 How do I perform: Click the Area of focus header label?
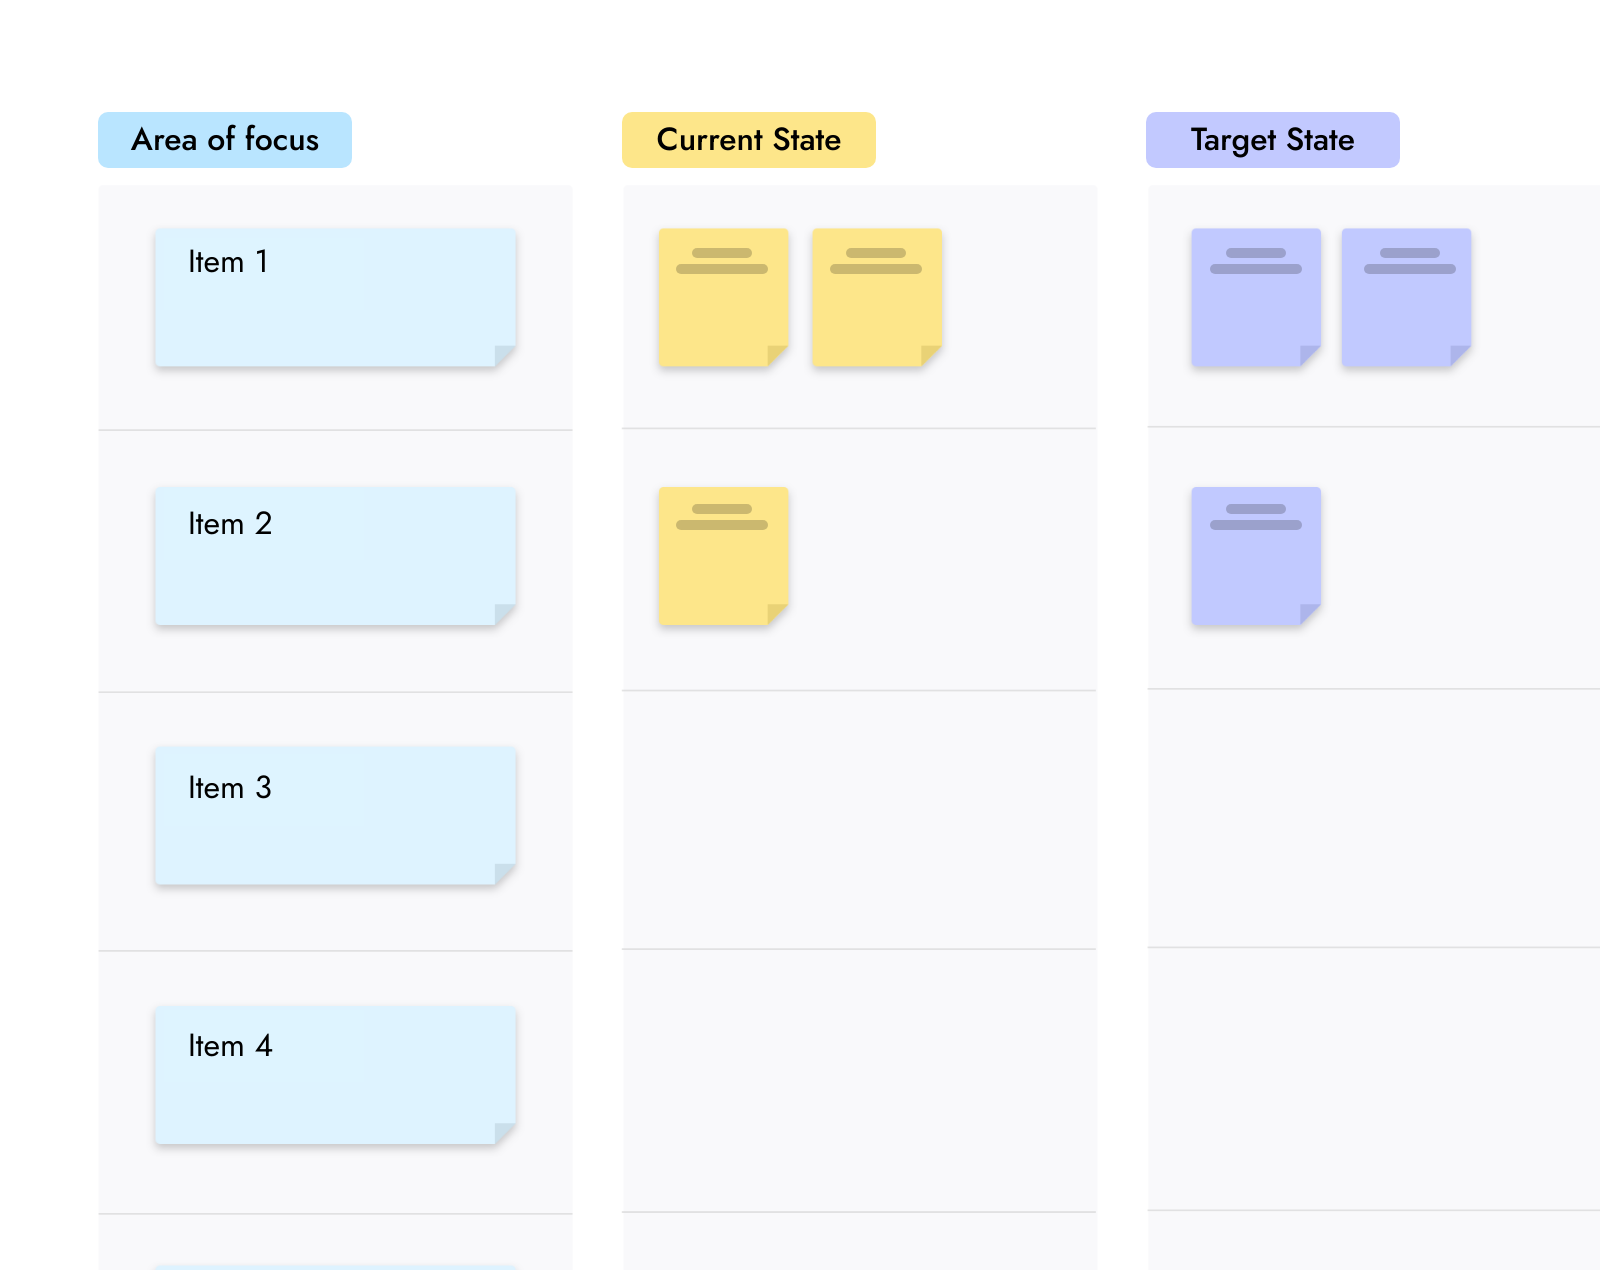point(225,140)
